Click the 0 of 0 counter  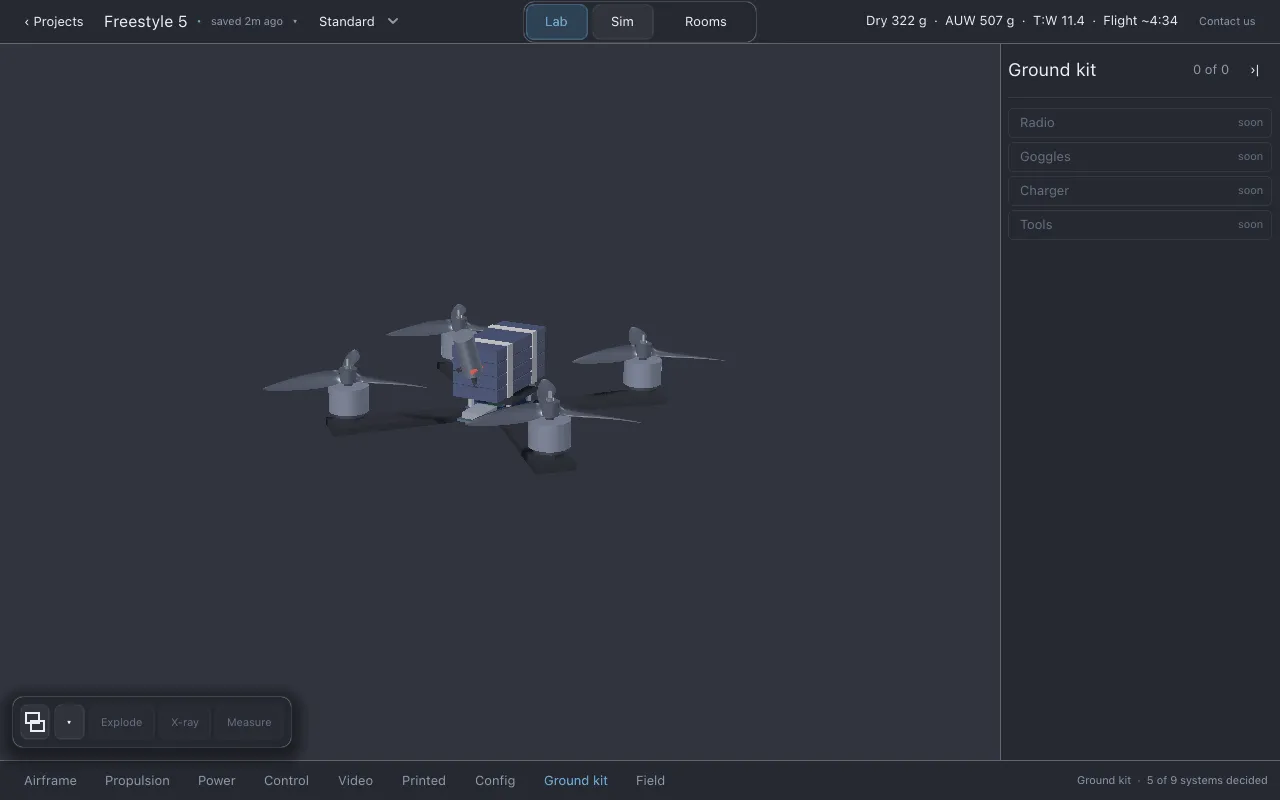click(1211, 70)
